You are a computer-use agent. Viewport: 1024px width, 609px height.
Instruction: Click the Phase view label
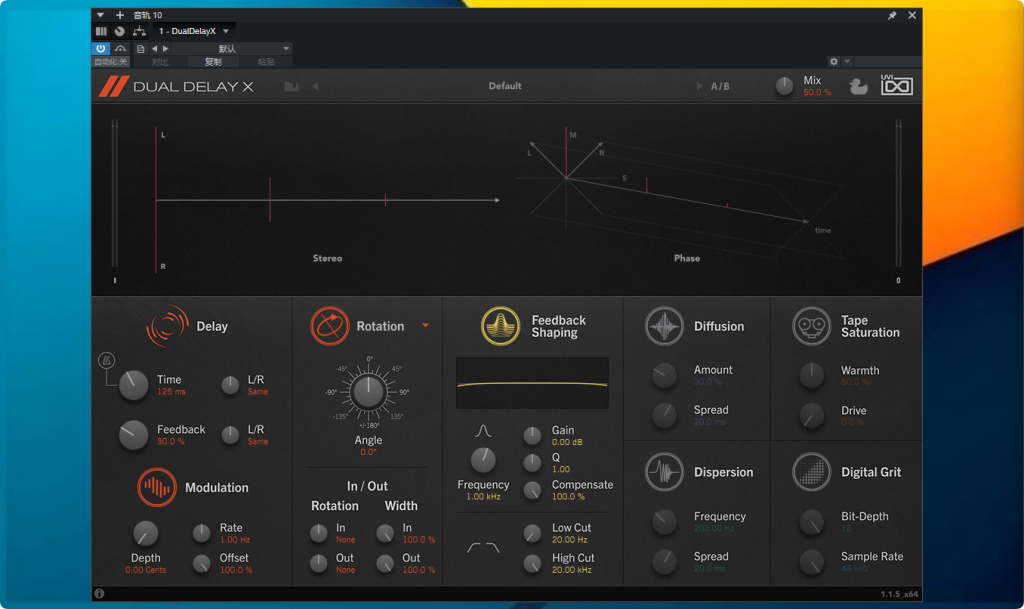687,258
